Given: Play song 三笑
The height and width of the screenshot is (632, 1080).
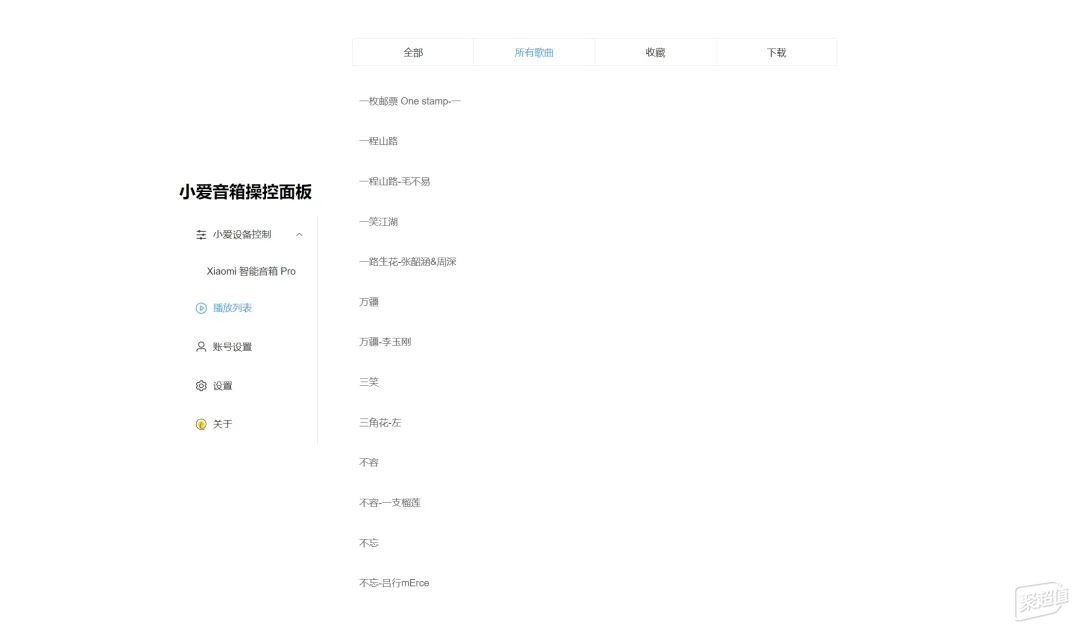Looking at the screenshot, I should pyautogui.click(x=368, y=382).
